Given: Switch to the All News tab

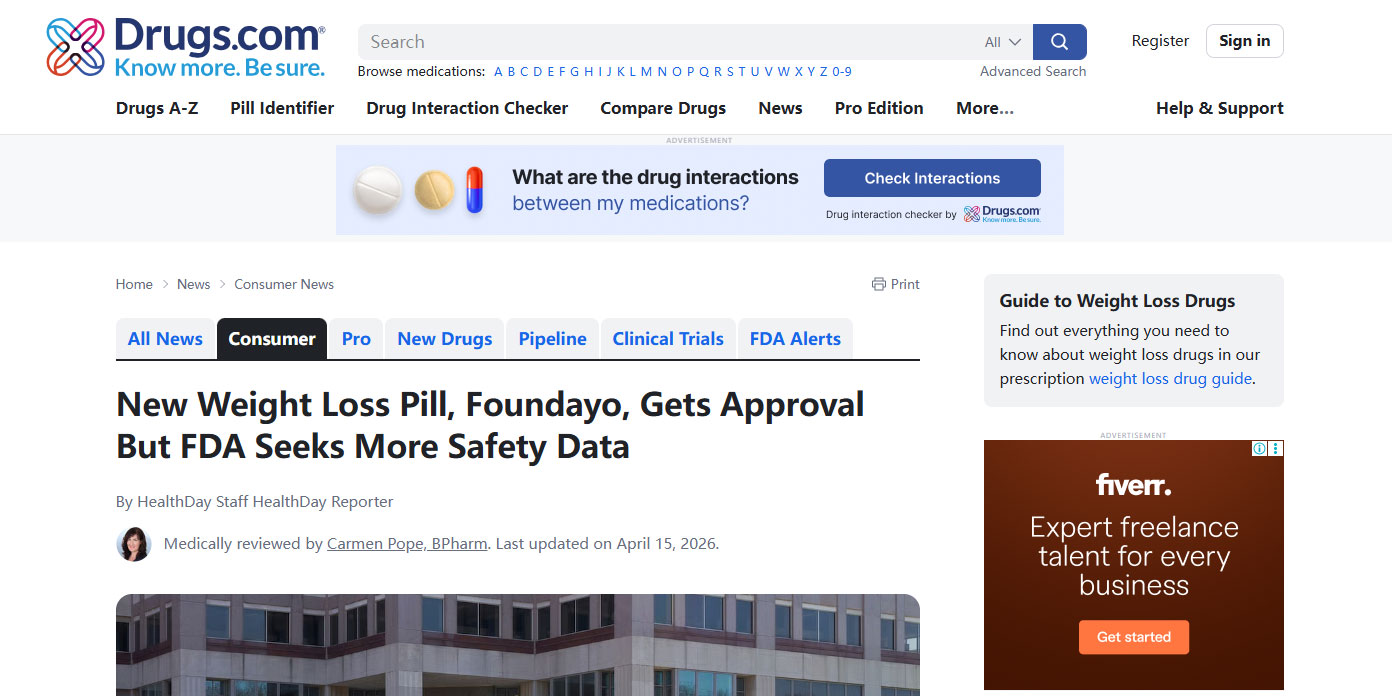Looking at the screenshot, I should point(165,339).
